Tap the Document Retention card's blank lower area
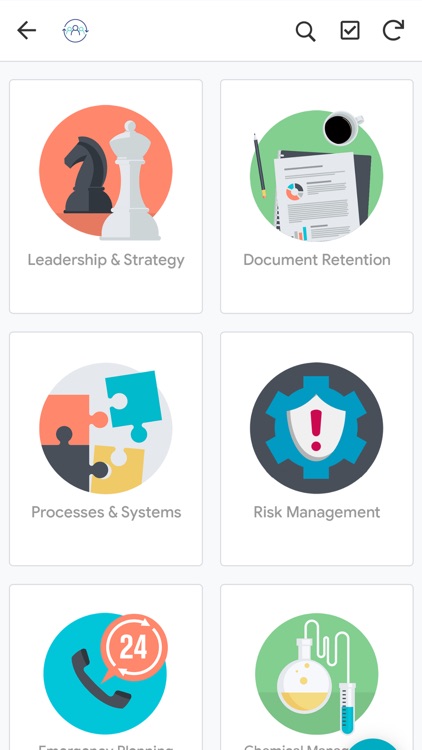The image size is (422, 750). pyautogui.click(x=317, y=291)
